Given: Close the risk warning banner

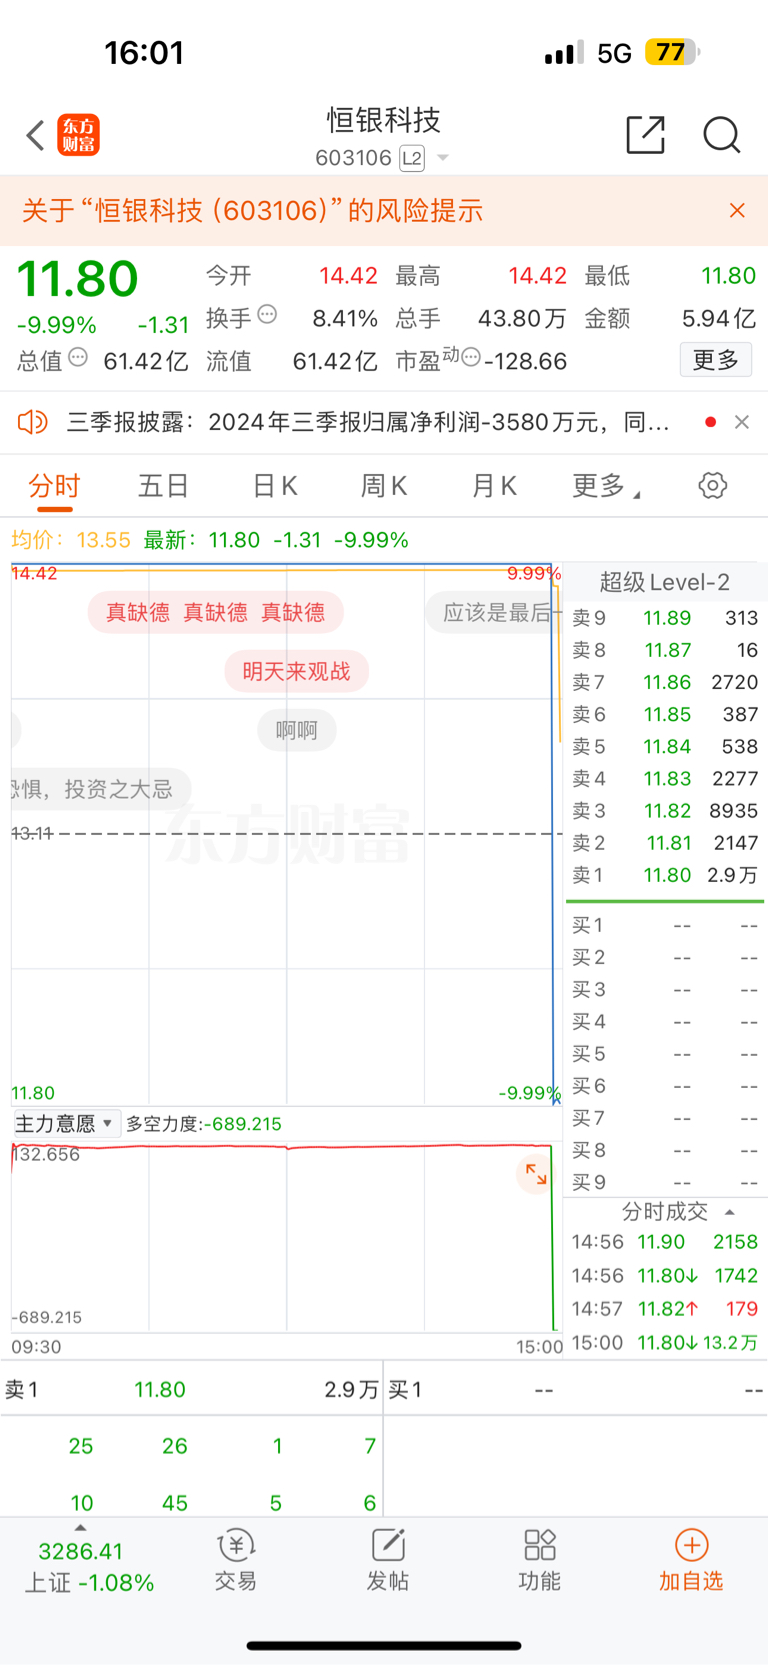Looking at the screenshot, I should pos(737,210).
